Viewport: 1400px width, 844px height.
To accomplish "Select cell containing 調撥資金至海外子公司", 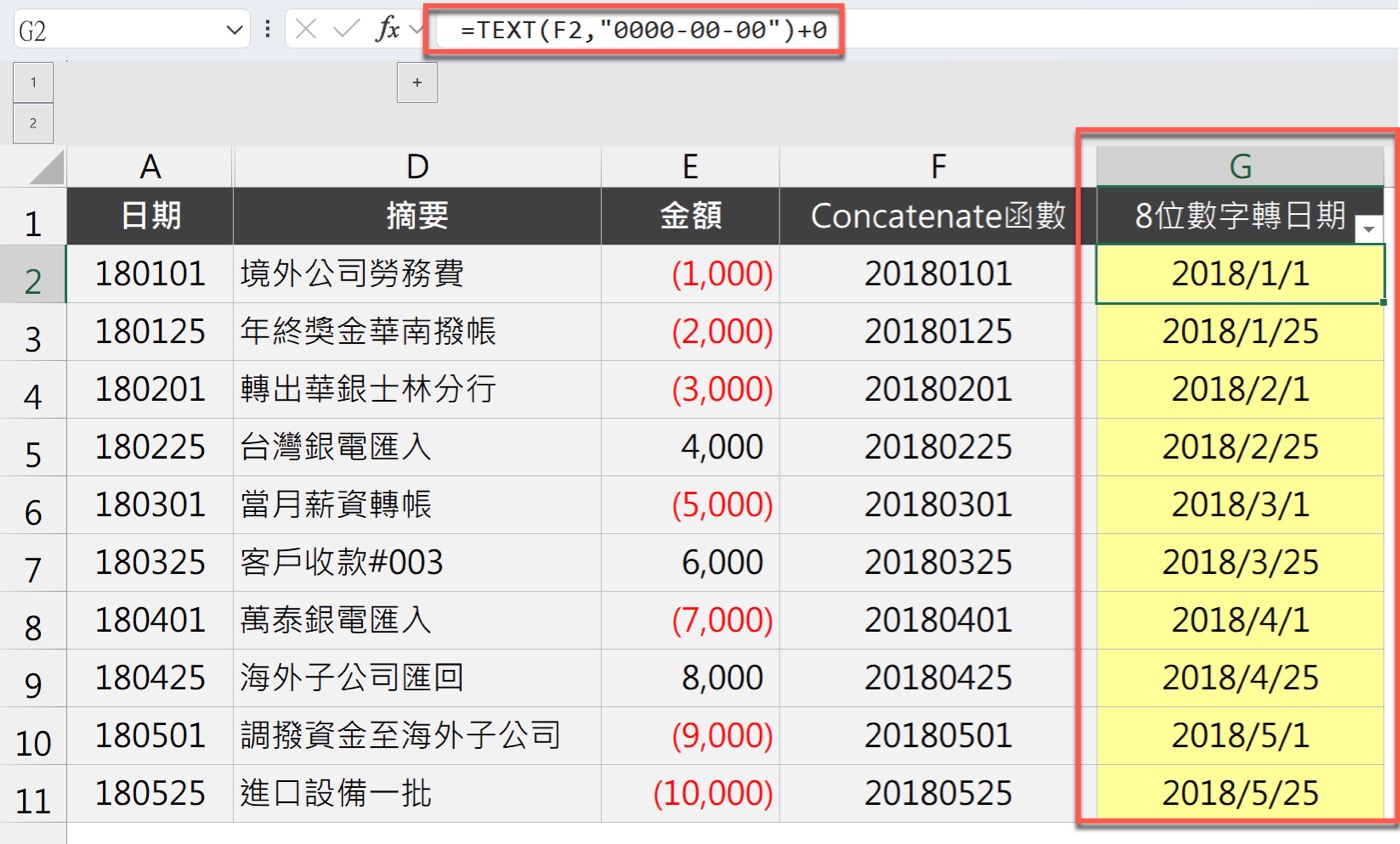I will click(417, 737).
